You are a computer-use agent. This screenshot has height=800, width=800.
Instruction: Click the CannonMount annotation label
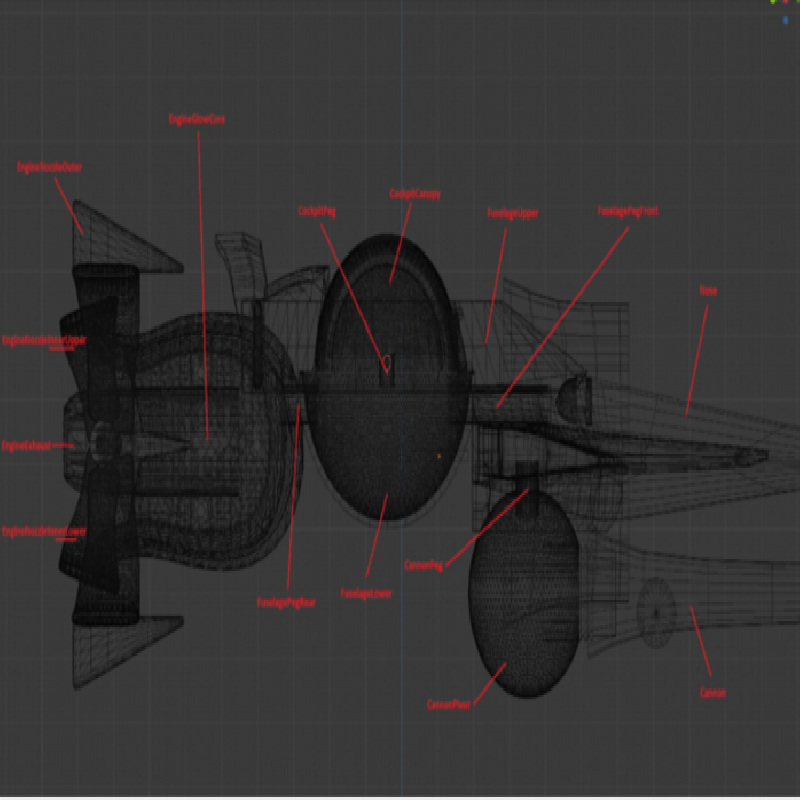pos(449,704)
